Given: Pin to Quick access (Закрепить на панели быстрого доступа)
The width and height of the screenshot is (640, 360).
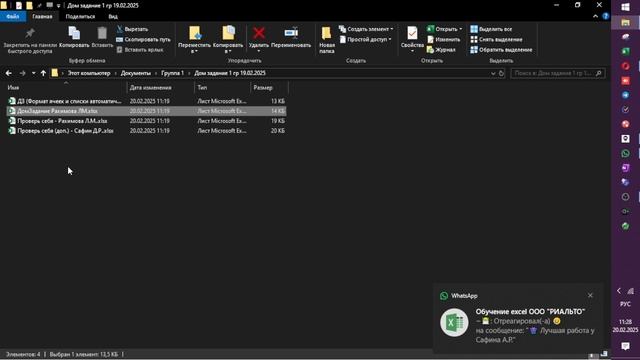Looking at the screenshot, I should tap(29, 41).
